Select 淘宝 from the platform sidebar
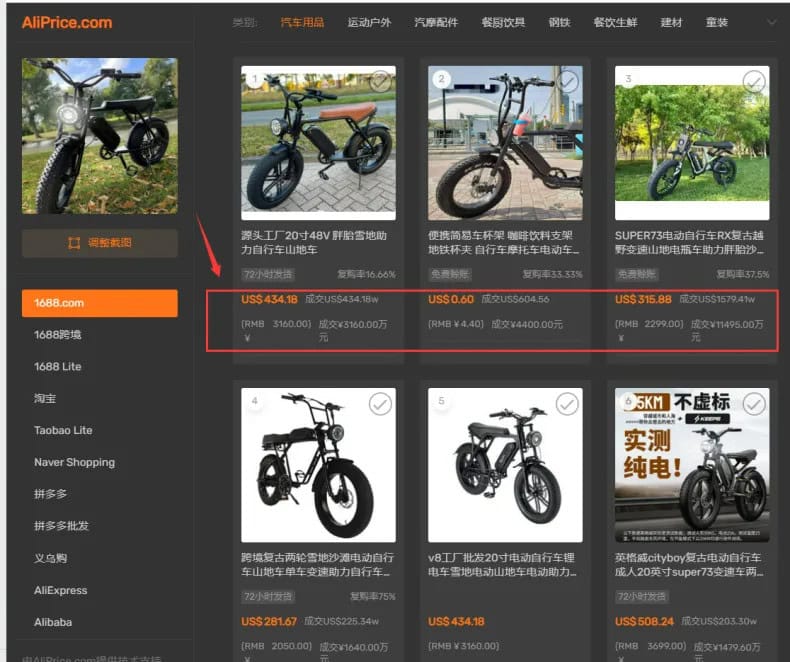The width and height of the screenshot is (790, 662). pos(47,398)
